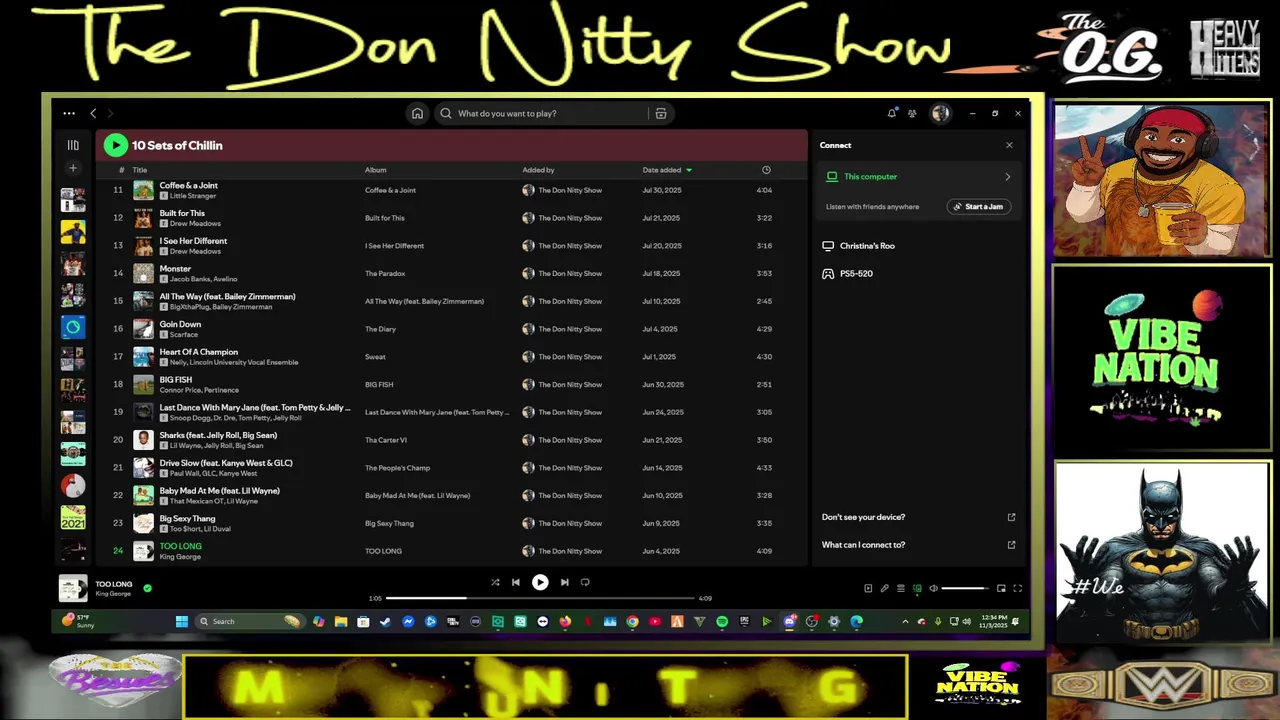The image size is (1280, 720).
Task: Open the 2021 playlist in library sidebar
Action: click(x=73, y=517)
